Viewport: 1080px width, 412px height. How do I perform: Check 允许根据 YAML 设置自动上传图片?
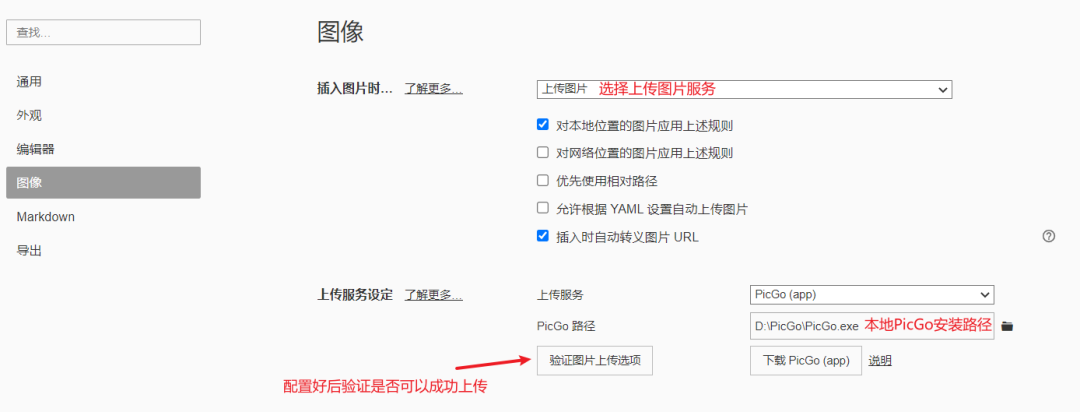(542, 209)
